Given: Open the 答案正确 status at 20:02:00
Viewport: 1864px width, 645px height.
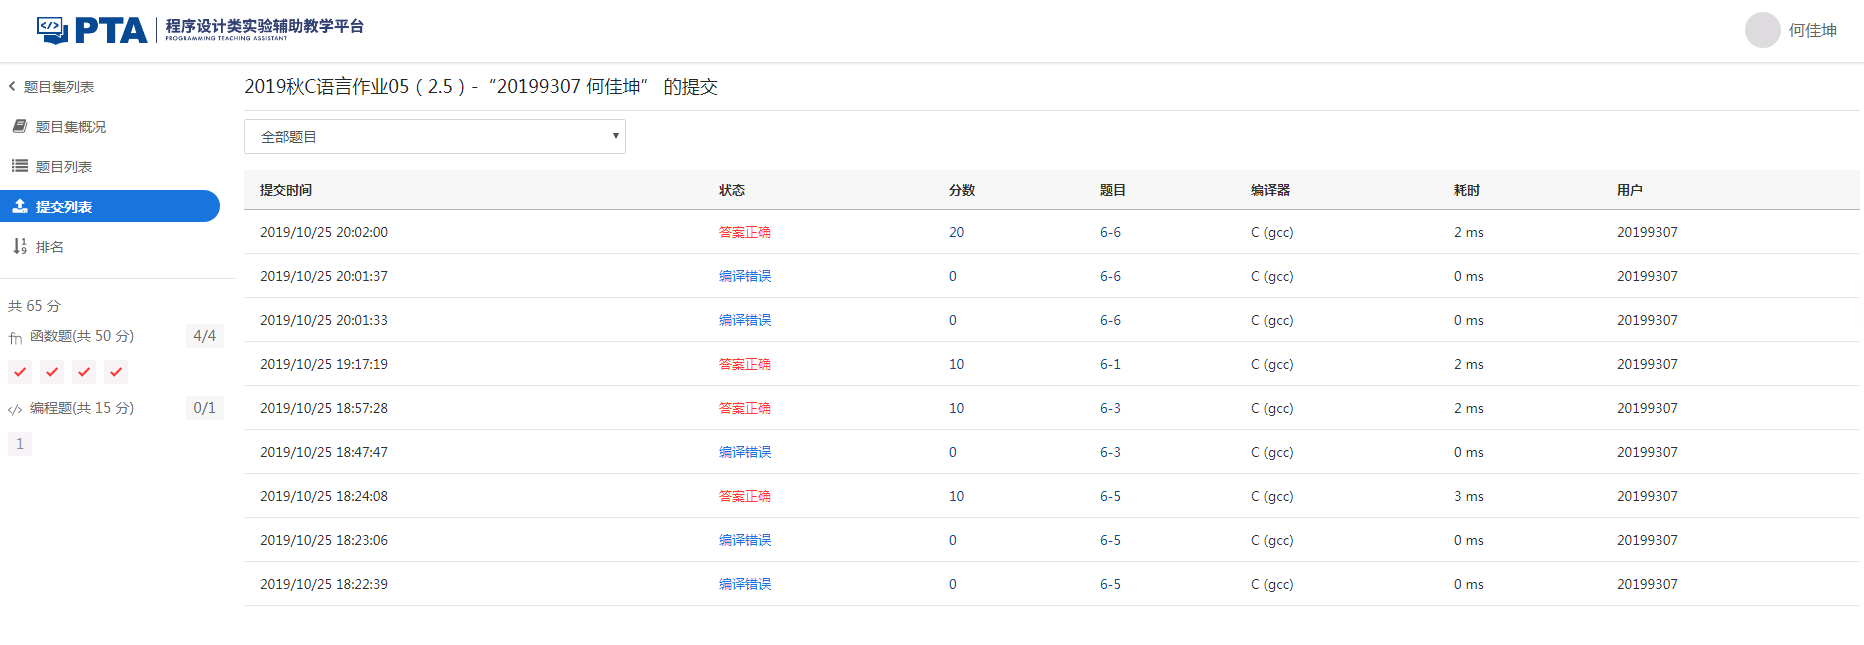Looking at the screenshot, I should coord(744,232).
